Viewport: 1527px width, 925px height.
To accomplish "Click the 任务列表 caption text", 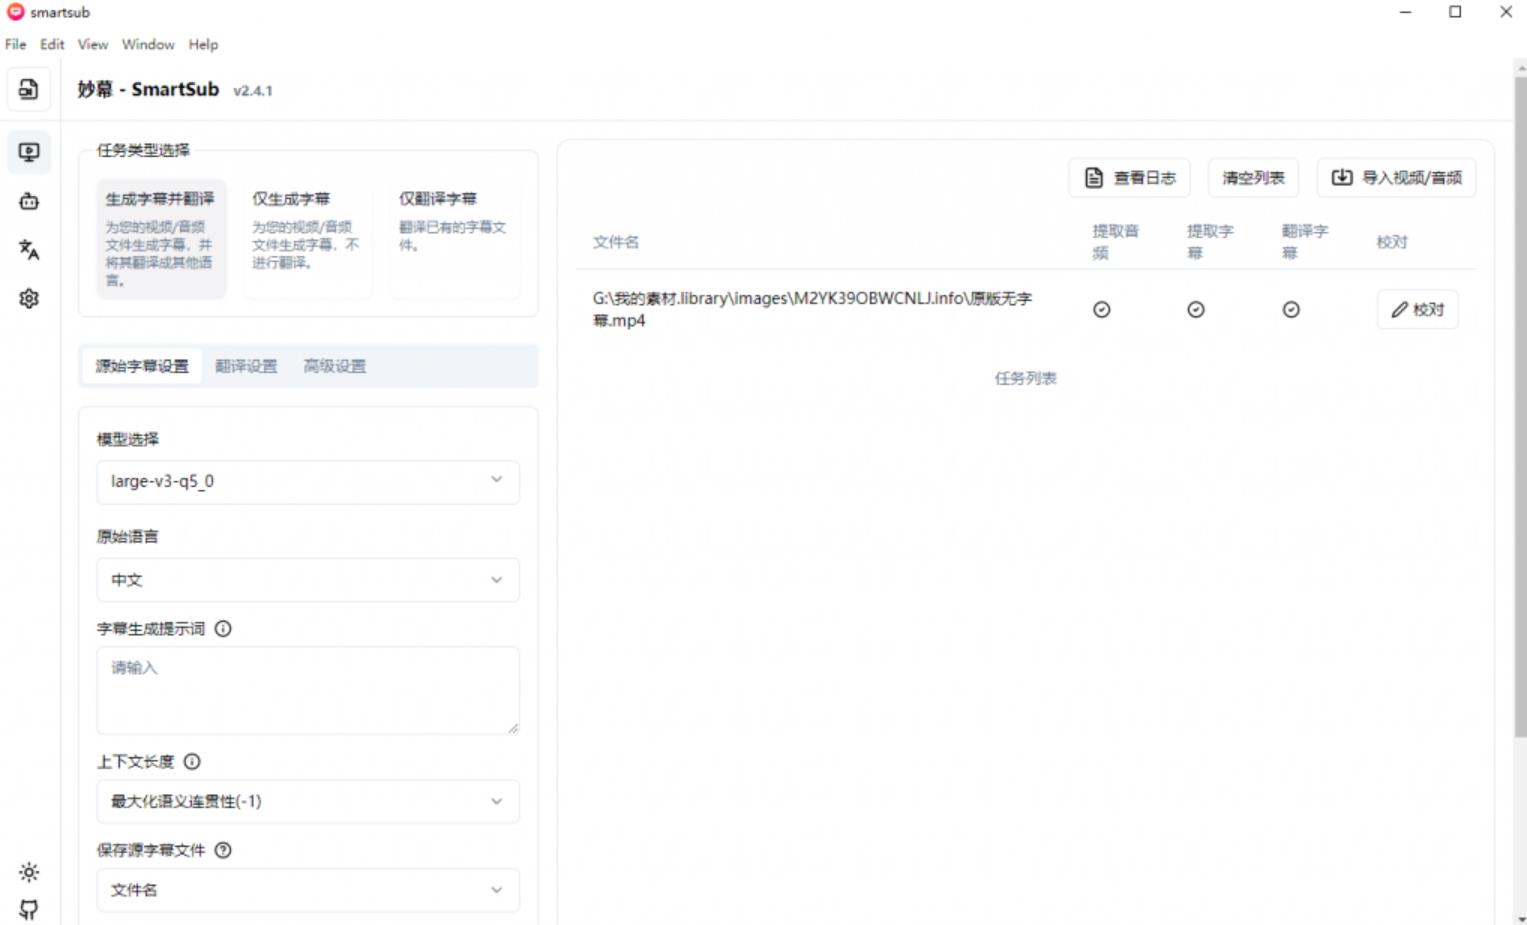I will [1025, 378].
